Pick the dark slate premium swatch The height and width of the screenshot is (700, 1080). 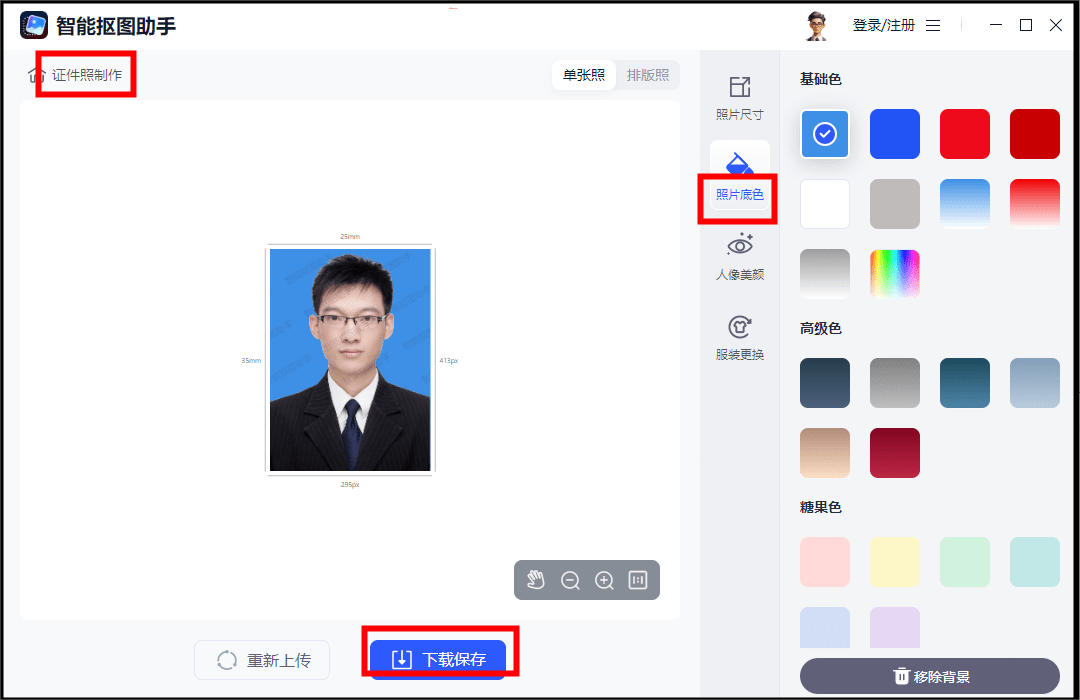825,383
